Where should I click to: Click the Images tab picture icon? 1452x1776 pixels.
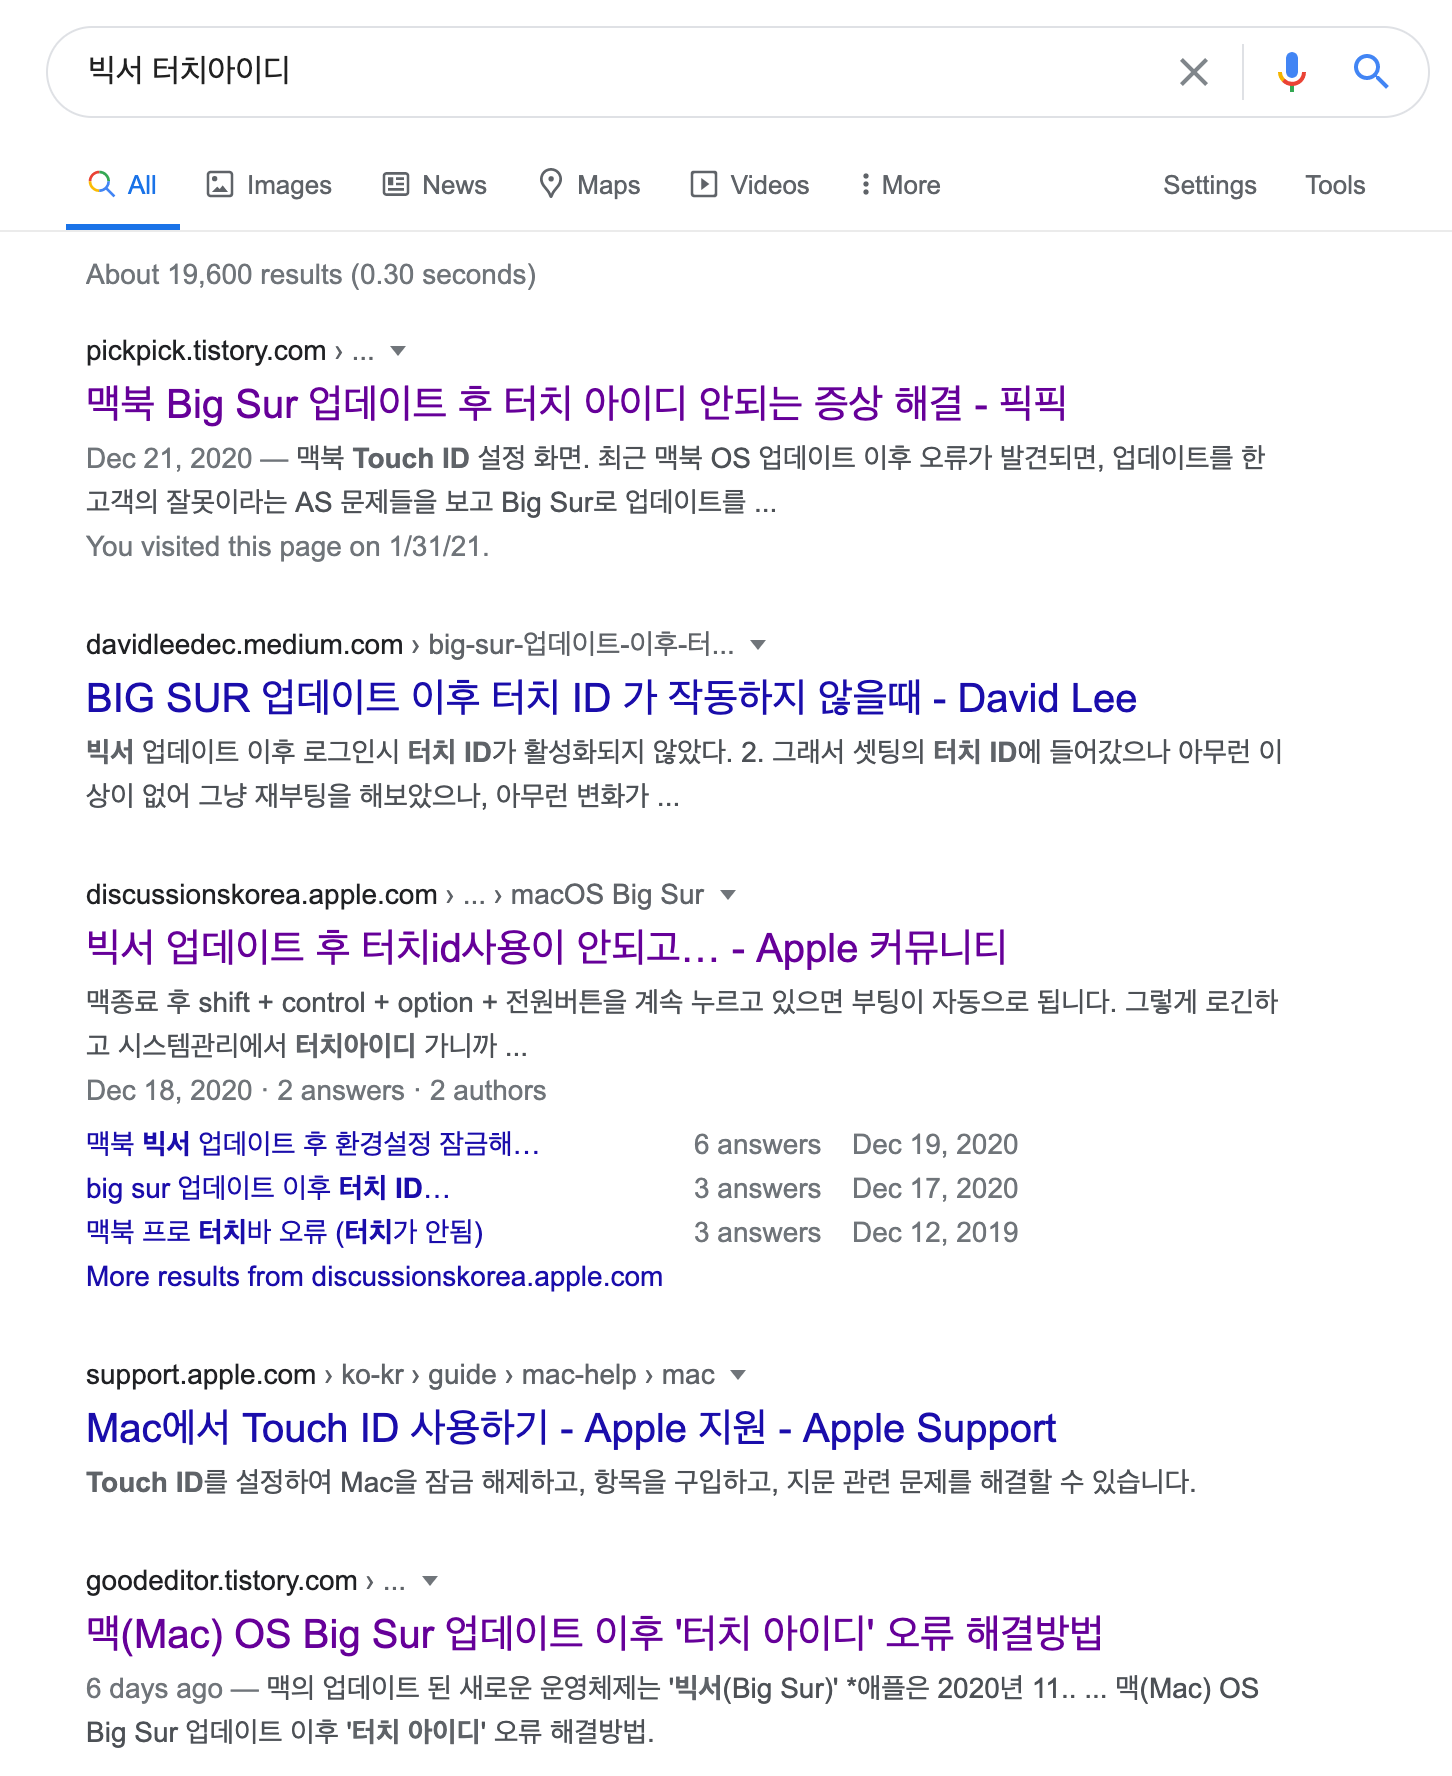pyautogui.click(x=219, y=184)
